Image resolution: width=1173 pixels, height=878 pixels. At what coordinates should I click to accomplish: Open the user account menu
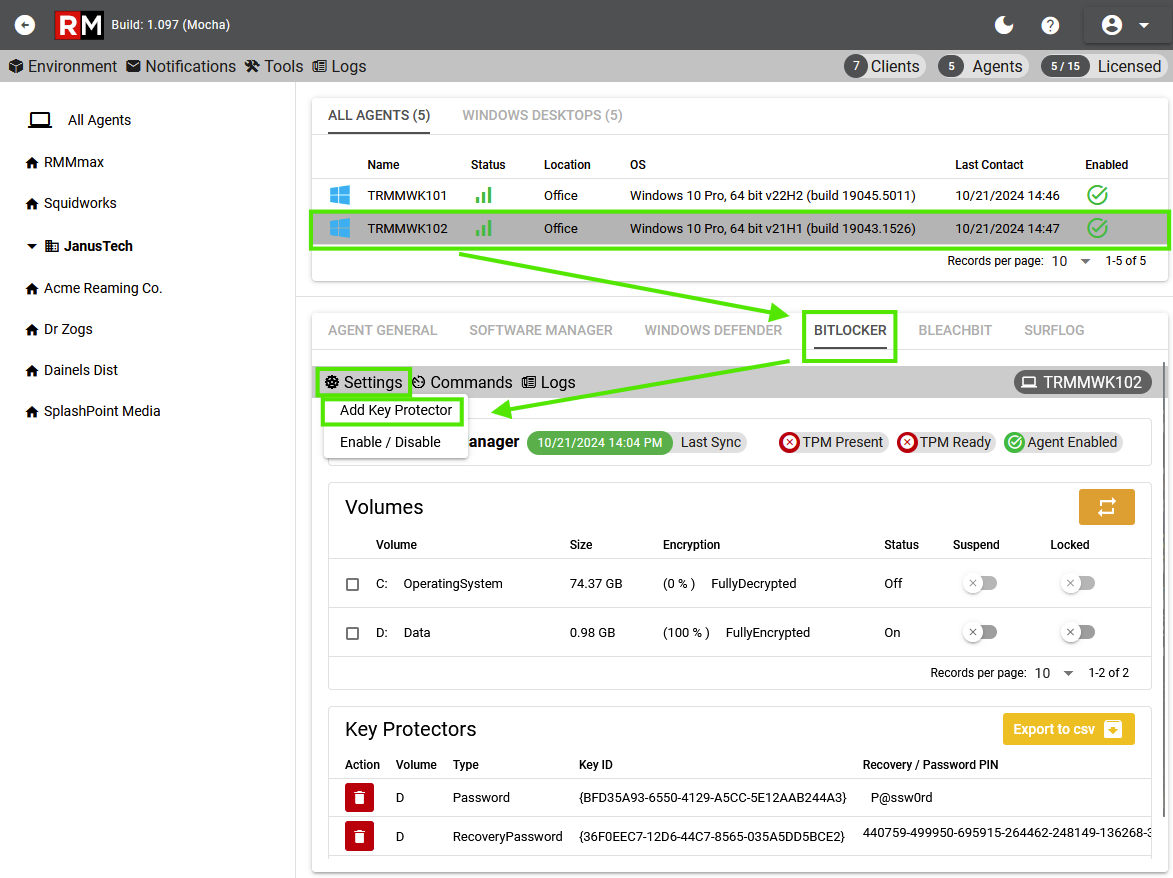1124,25
